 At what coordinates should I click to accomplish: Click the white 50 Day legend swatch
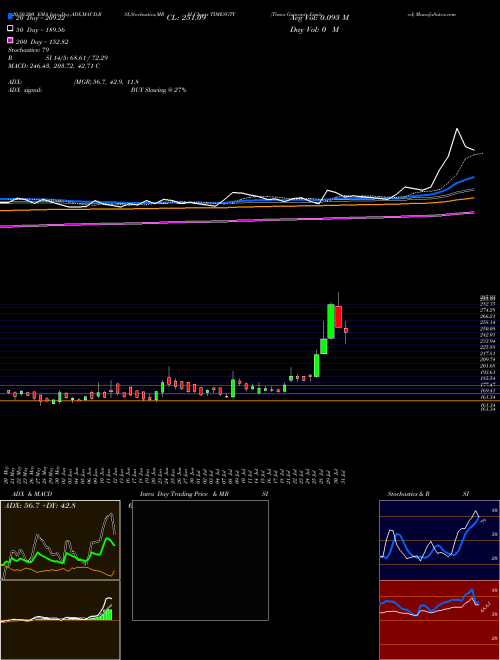(x=10, y=29)
